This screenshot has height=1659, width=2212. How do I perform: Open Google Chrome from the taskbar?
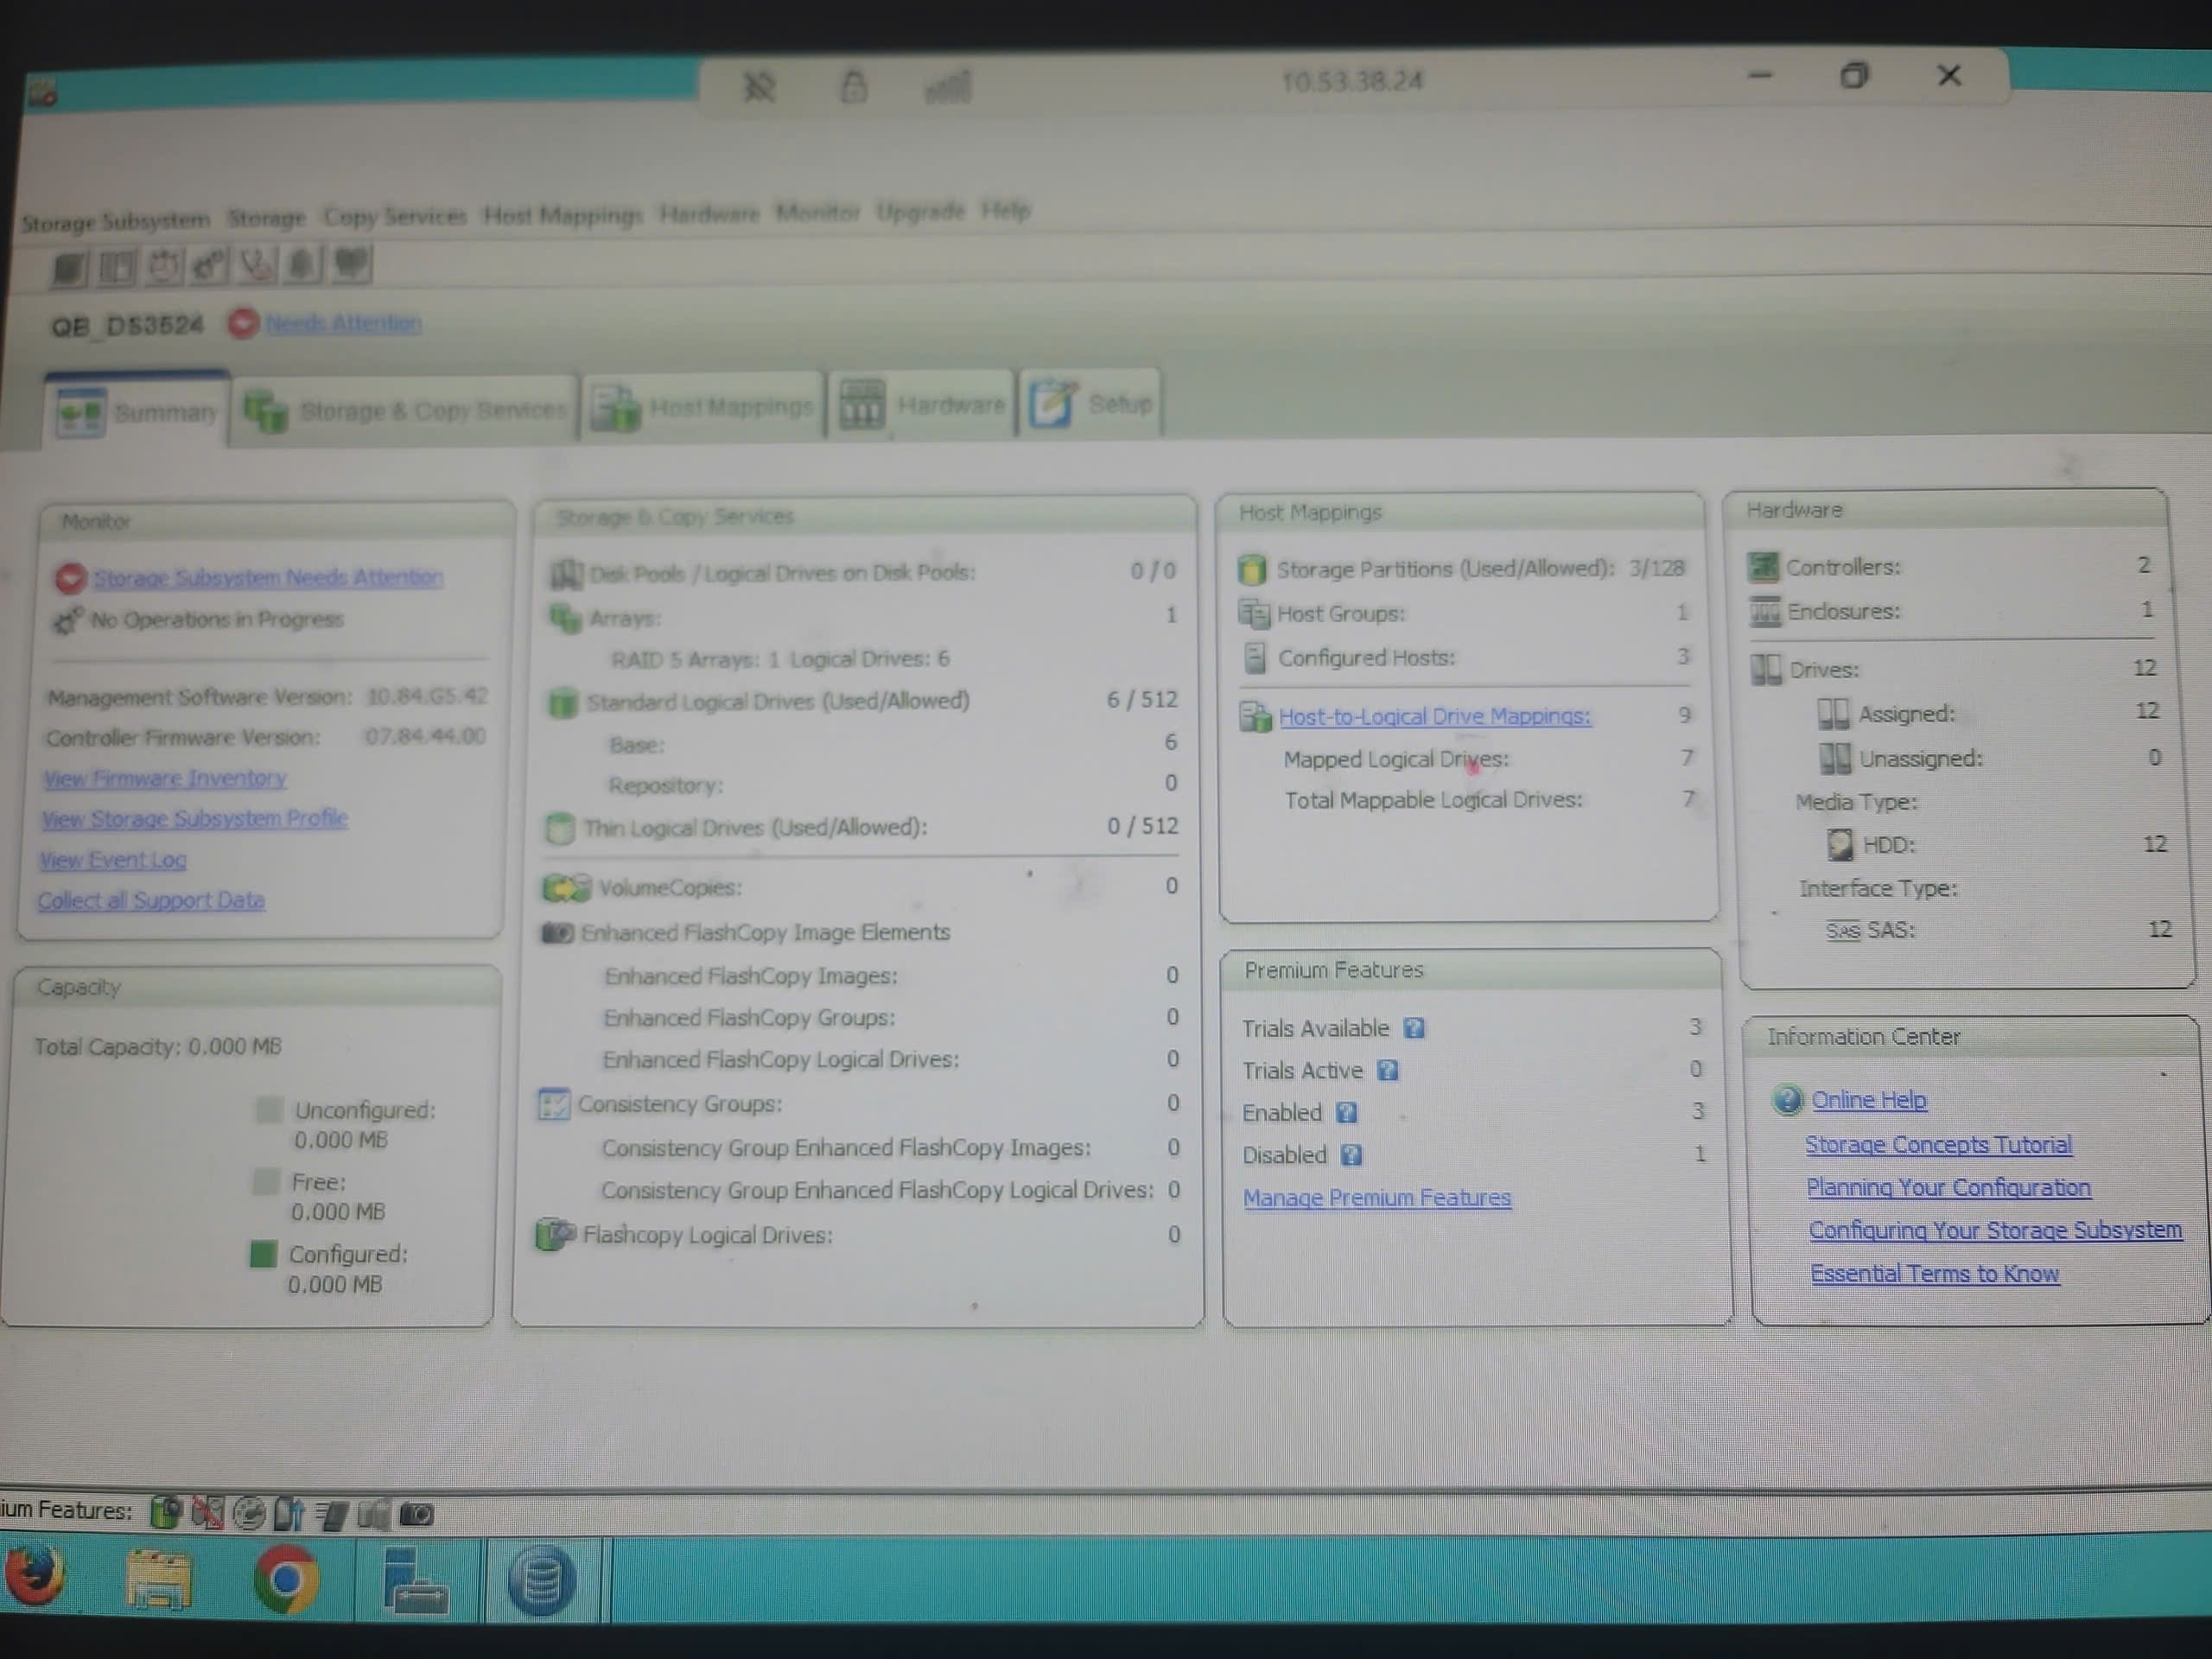click(286, 1580)
